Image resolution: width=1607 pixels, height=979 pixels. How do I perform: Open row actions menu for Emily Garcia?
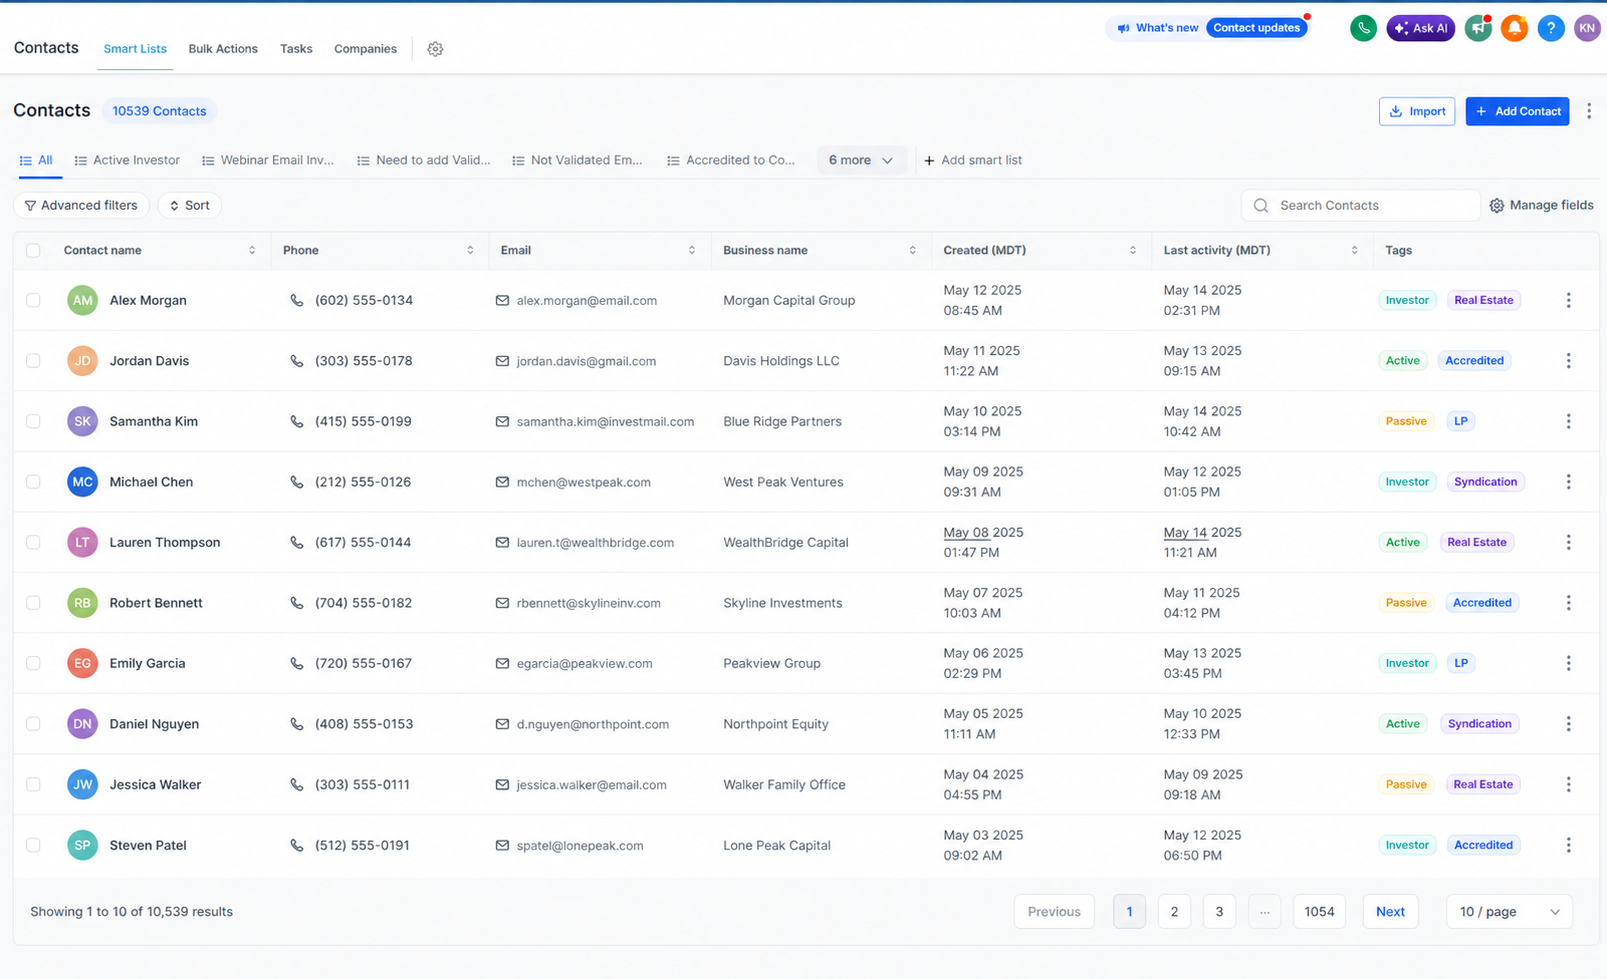tap(1568, 663)
